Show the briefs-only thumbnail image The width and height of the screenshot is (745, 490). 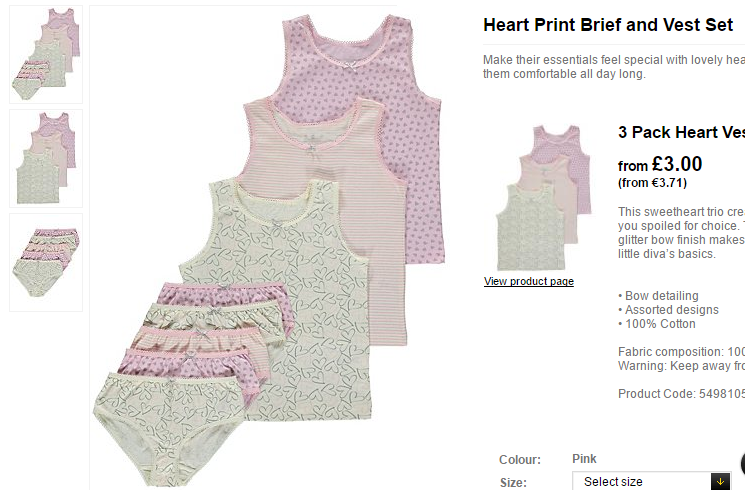(46, 262)
